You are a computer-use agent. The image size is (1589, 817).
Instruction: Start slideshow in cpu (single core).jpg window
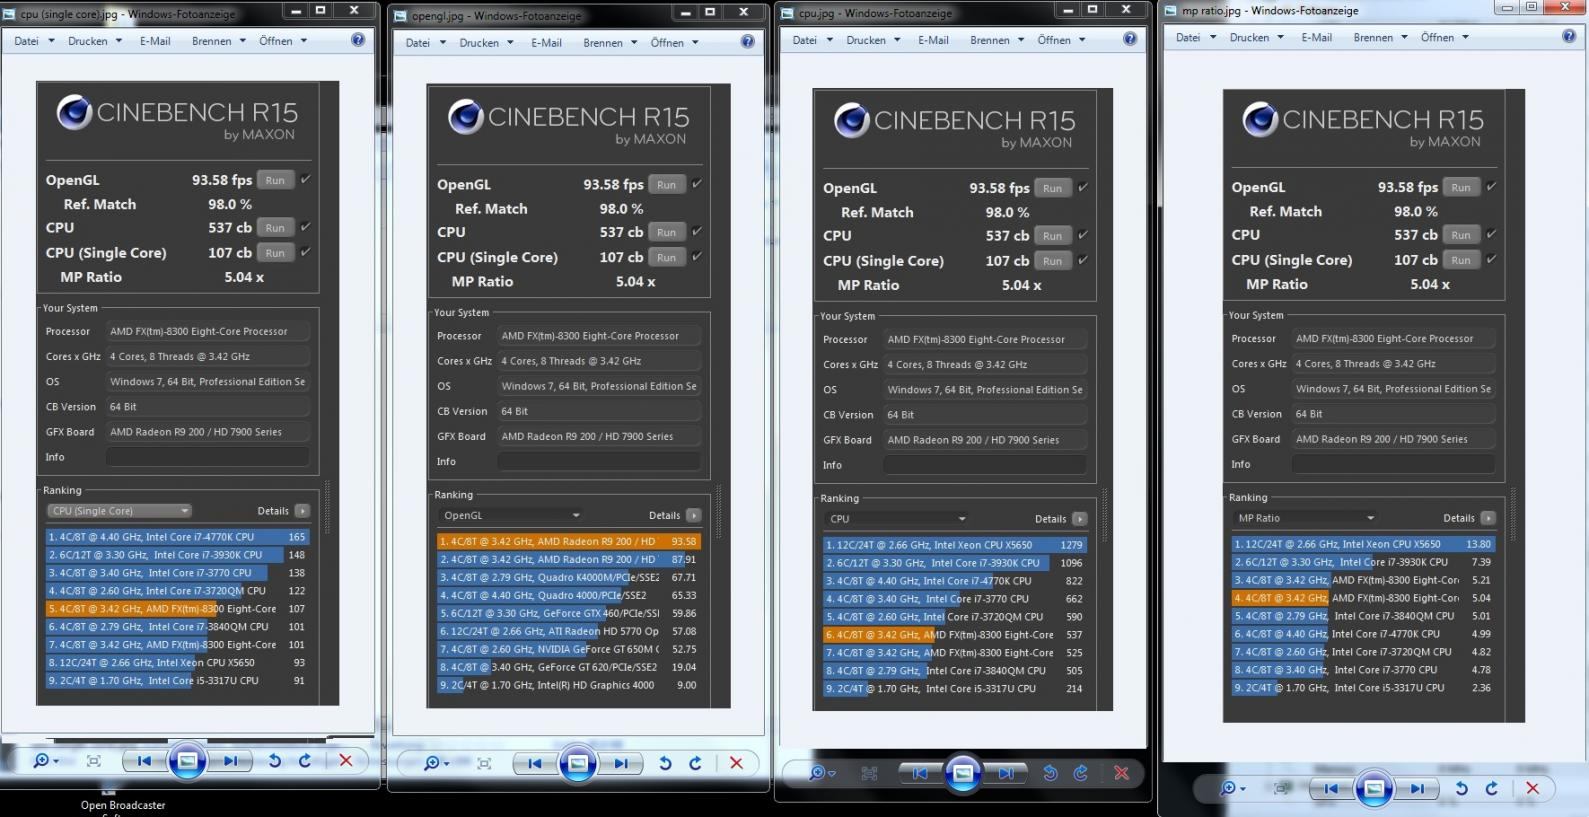click(x=186, y=761)
